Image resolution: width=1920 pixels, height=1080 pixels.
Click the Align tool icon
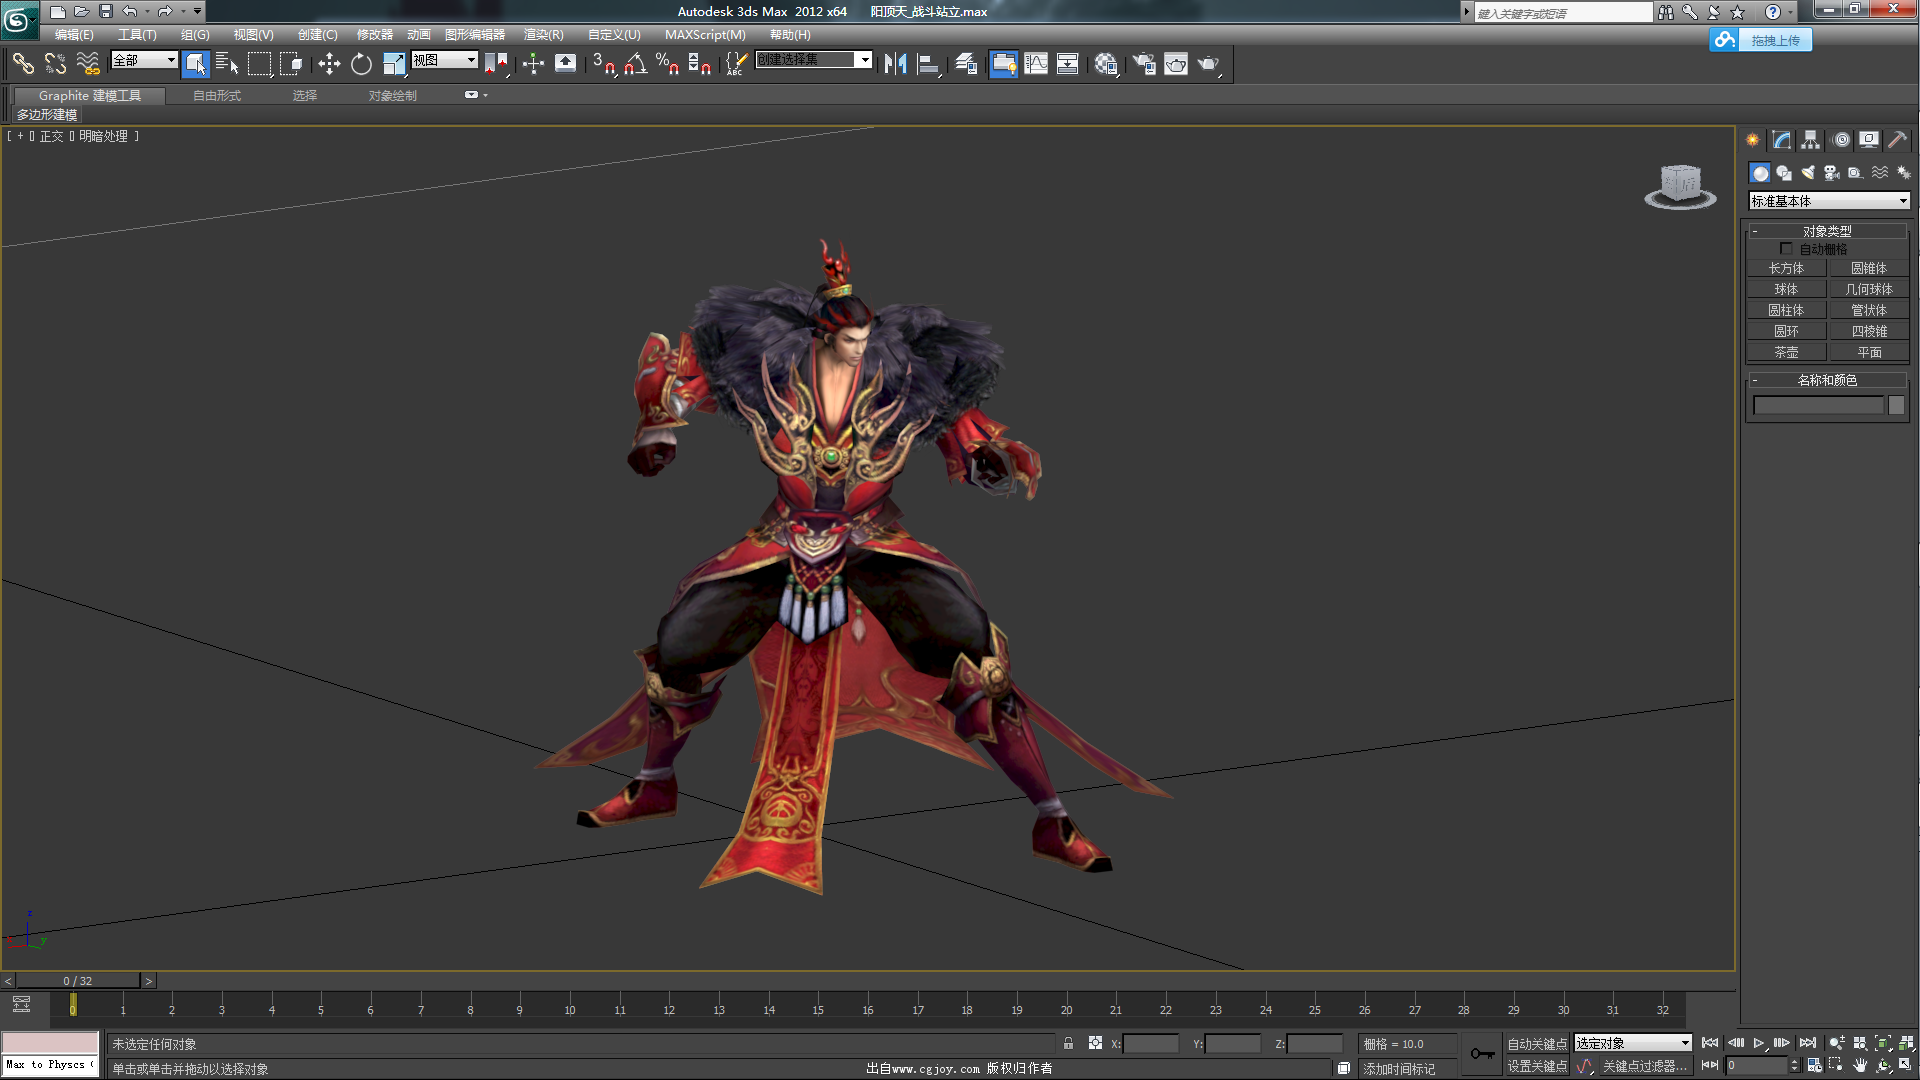coord(928,64)
